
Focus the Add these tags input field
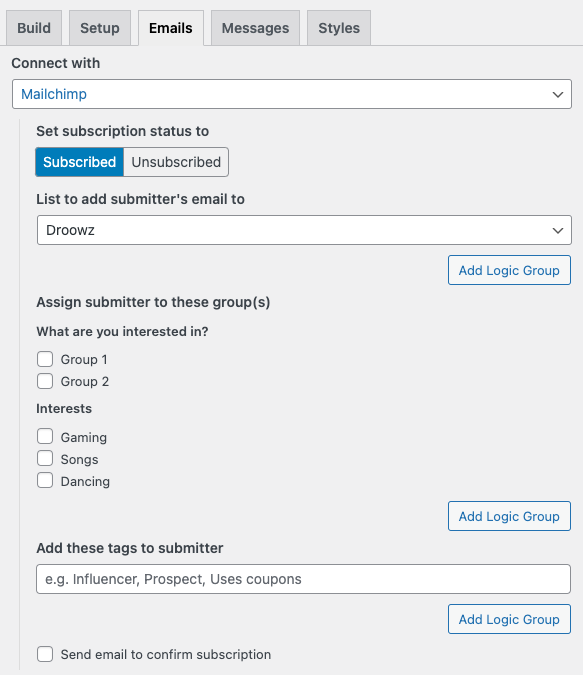coord(304,579)
